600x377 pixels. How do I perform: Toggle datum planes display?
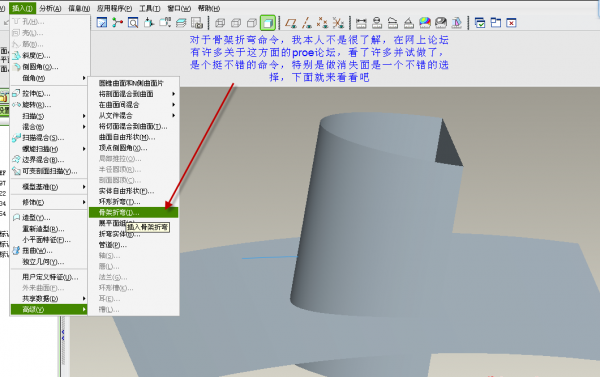coord(291,23)
